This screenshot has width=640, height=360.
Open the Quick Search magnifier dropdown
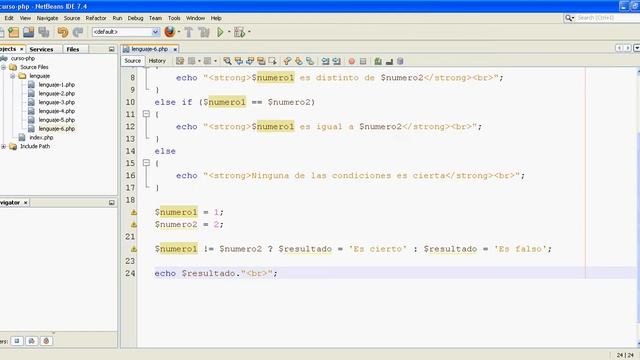coord(569,18)
